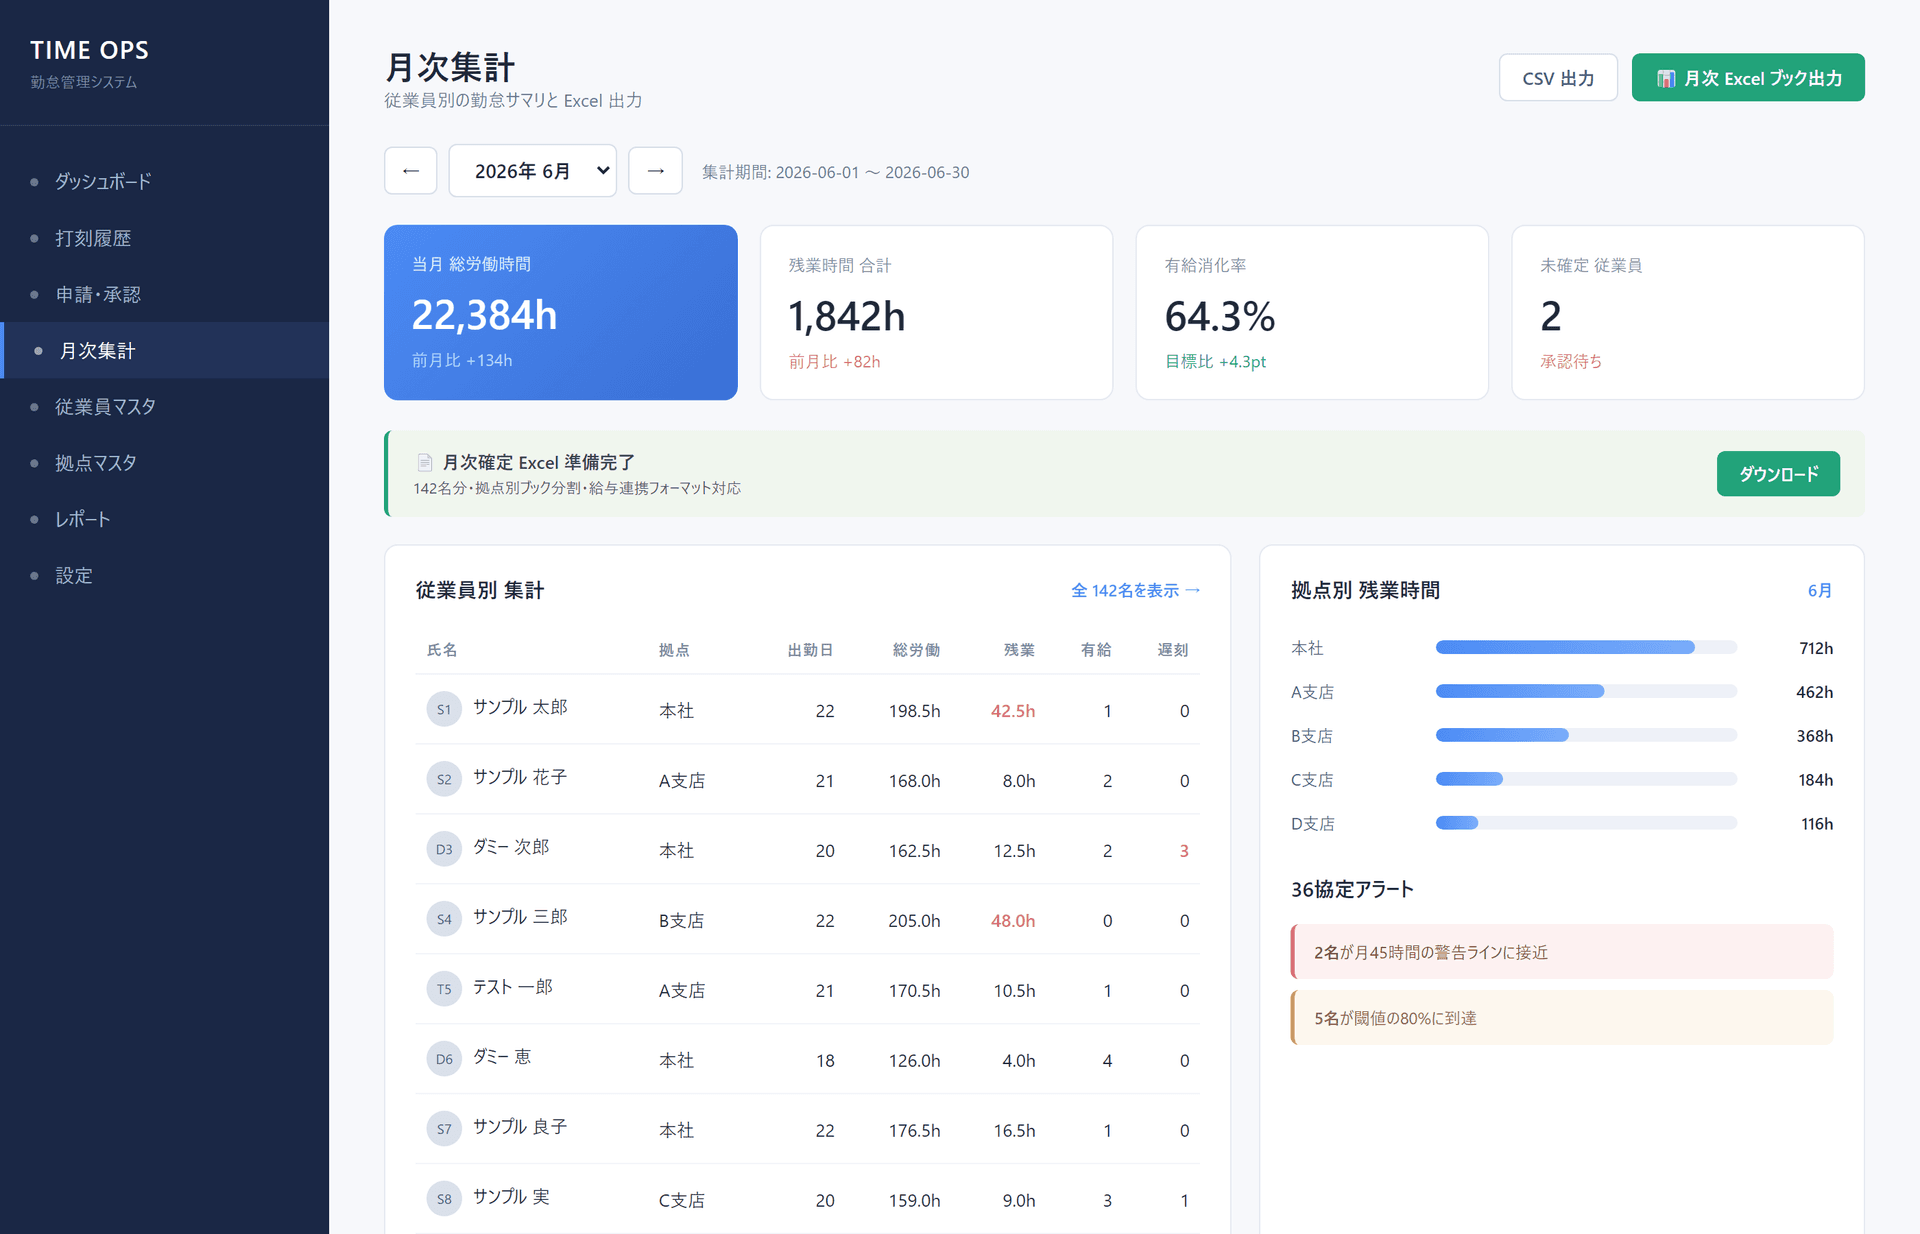Click the A支店 overtime bar
Viewport: 1920px width, 1234px height.
(1586, 692)
